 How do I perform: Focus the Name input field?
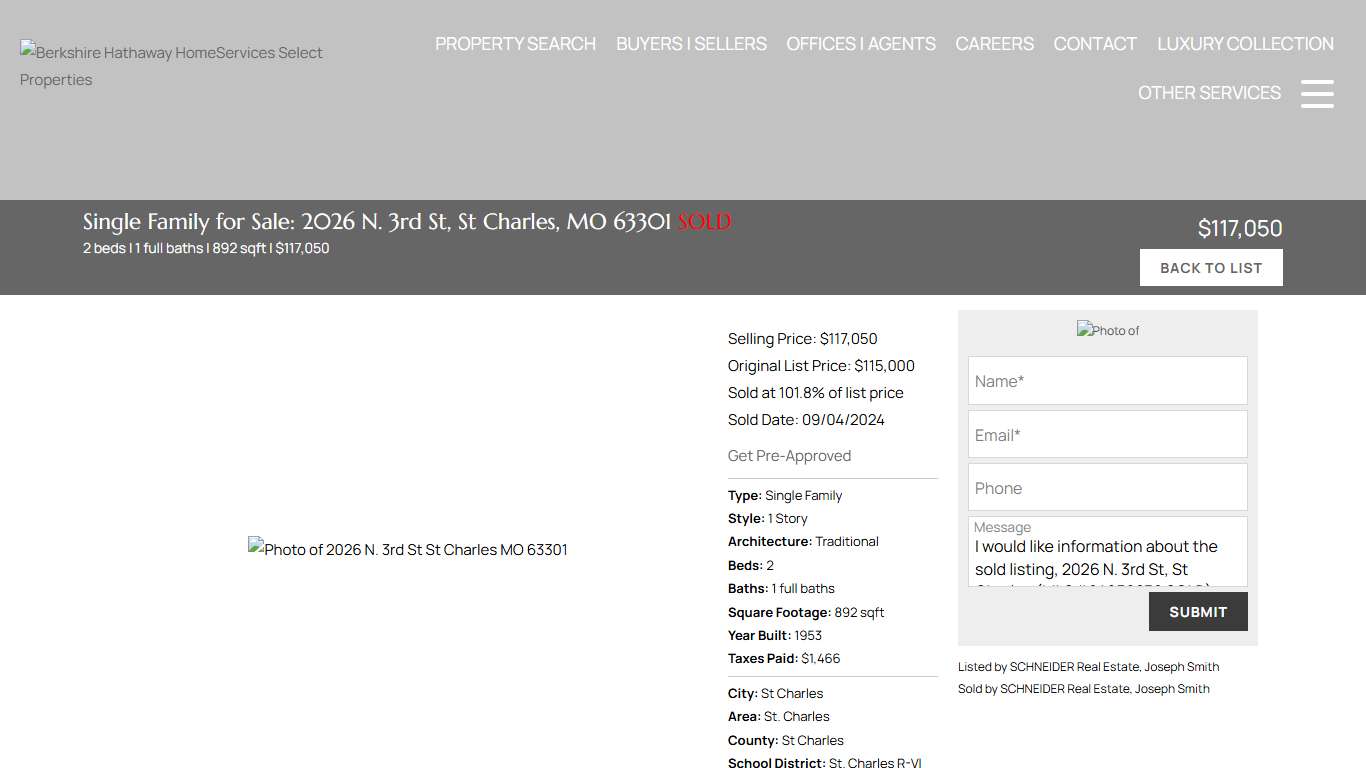(1107, 381)
